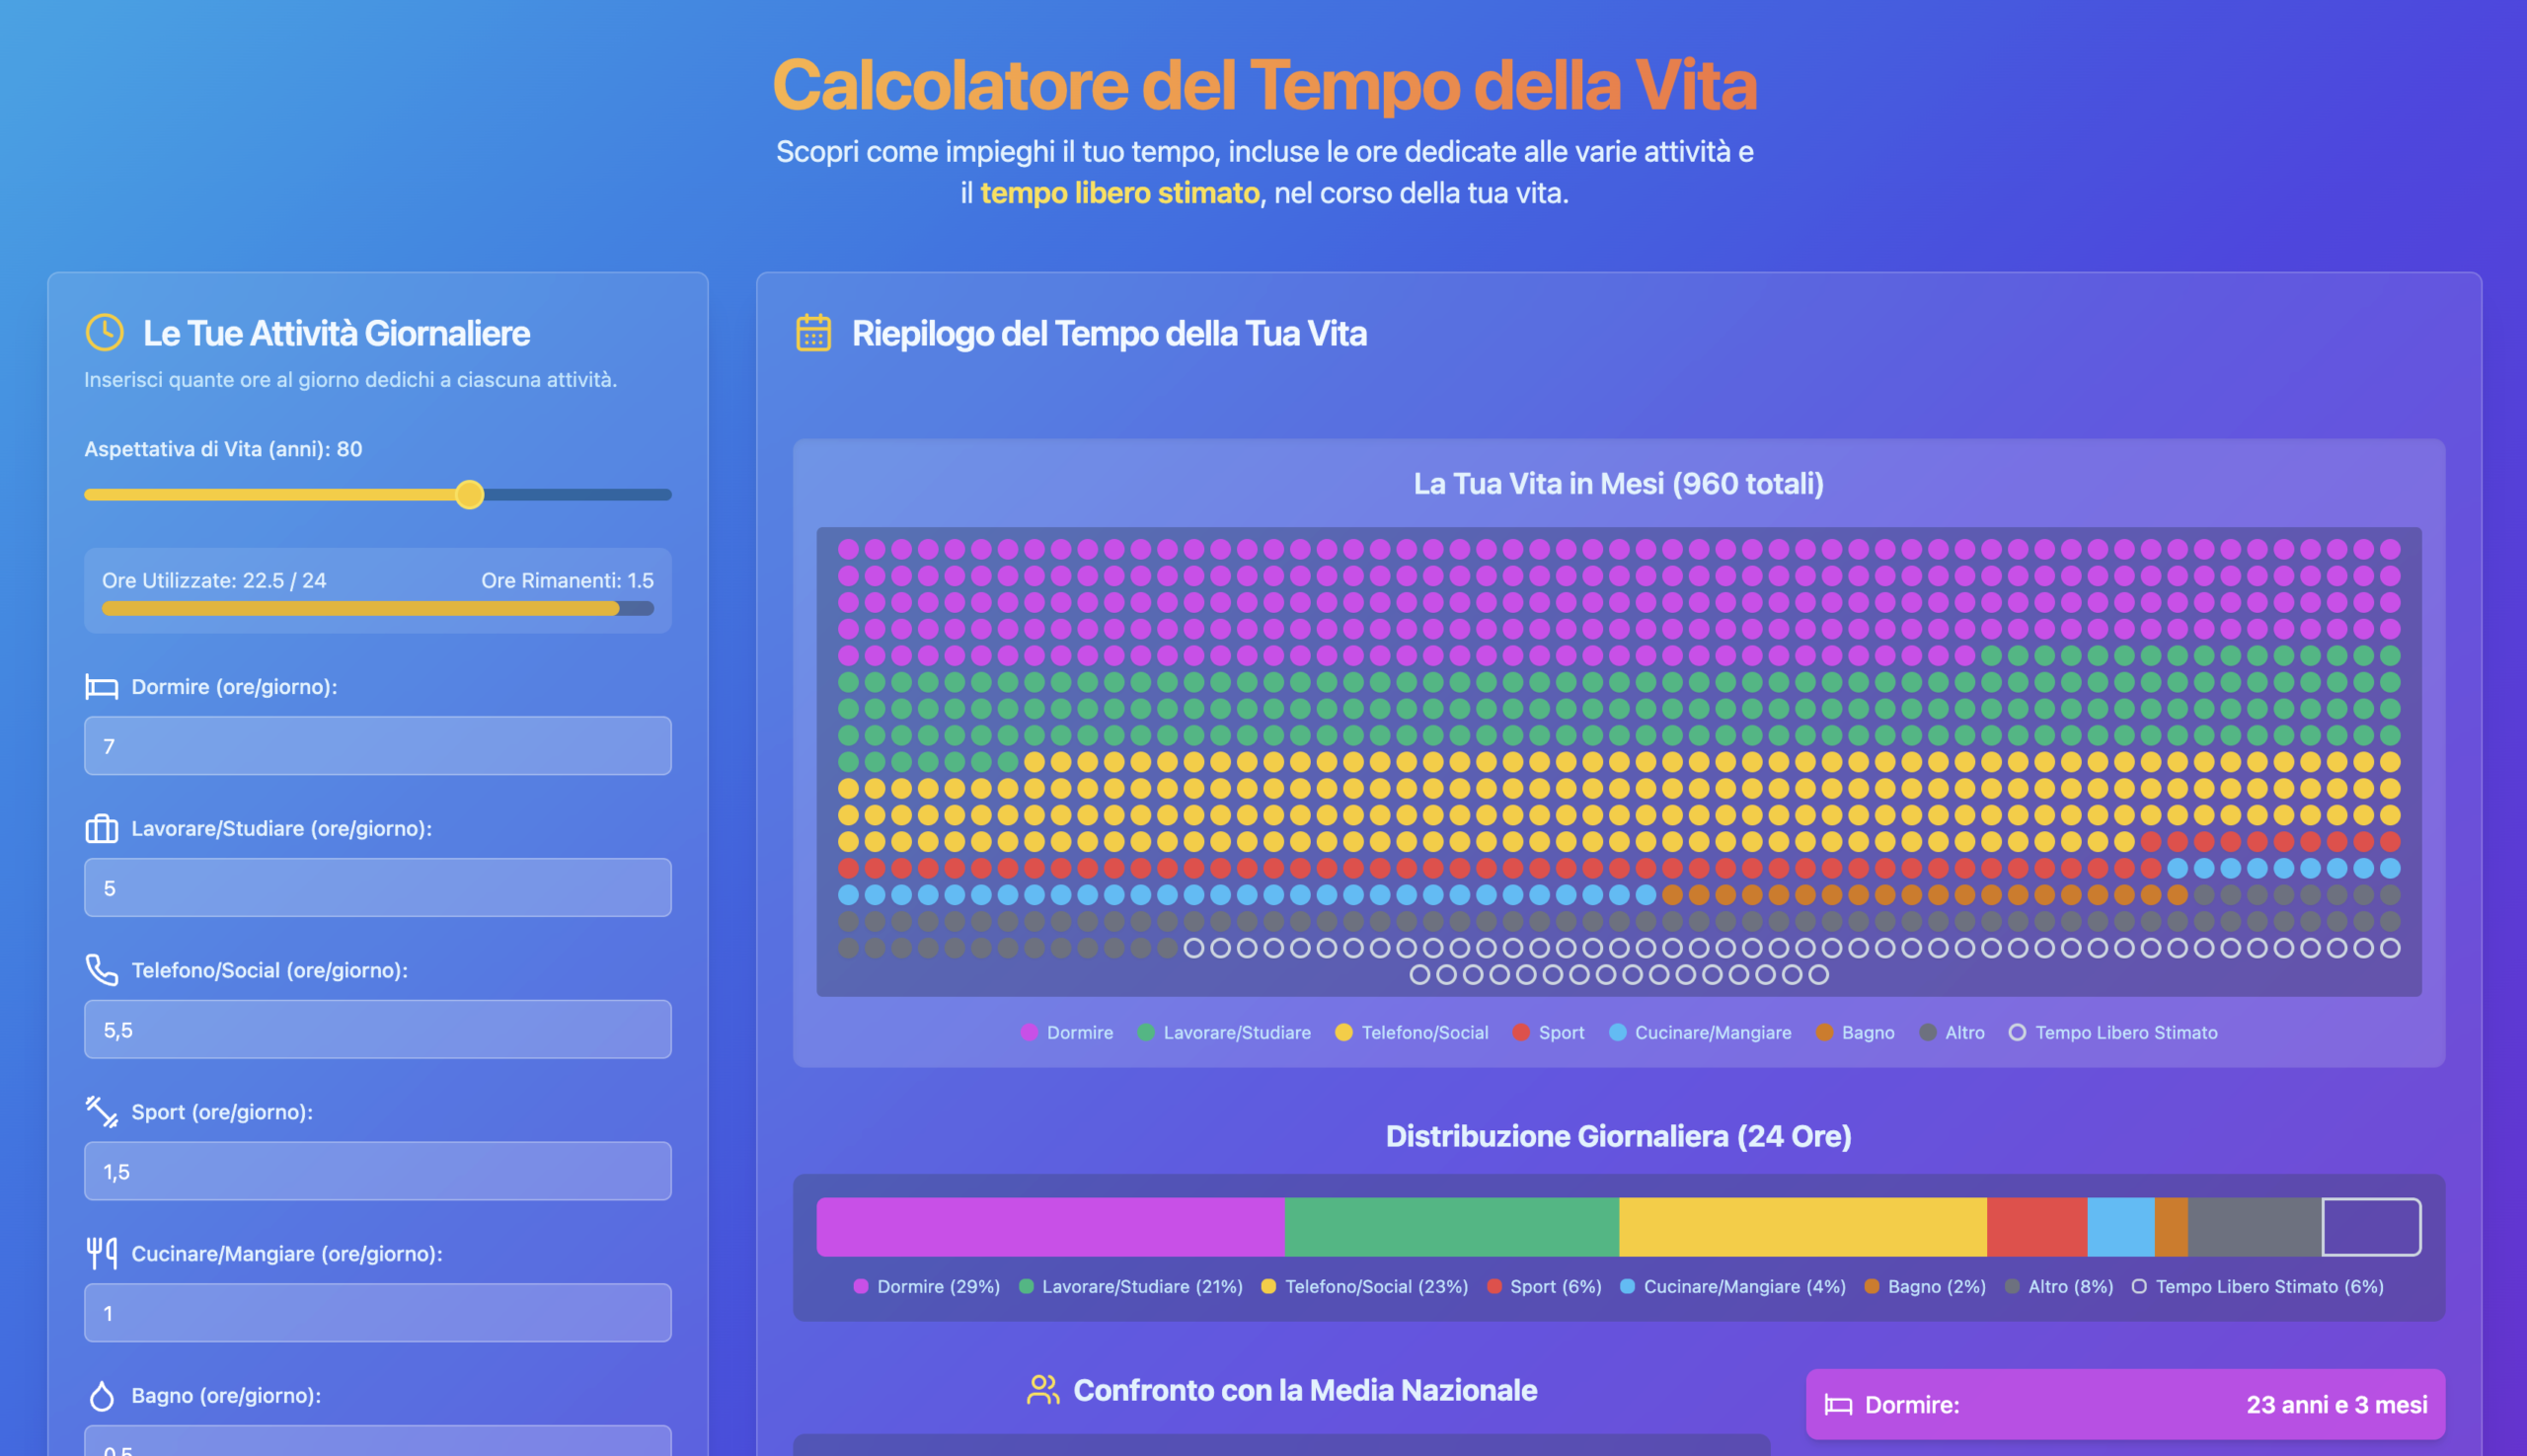Viewport: 2527px width, 1456px height.
Task: Click the briefcase icon next to Lavorare/Studiare
Action: coord(101,828)
